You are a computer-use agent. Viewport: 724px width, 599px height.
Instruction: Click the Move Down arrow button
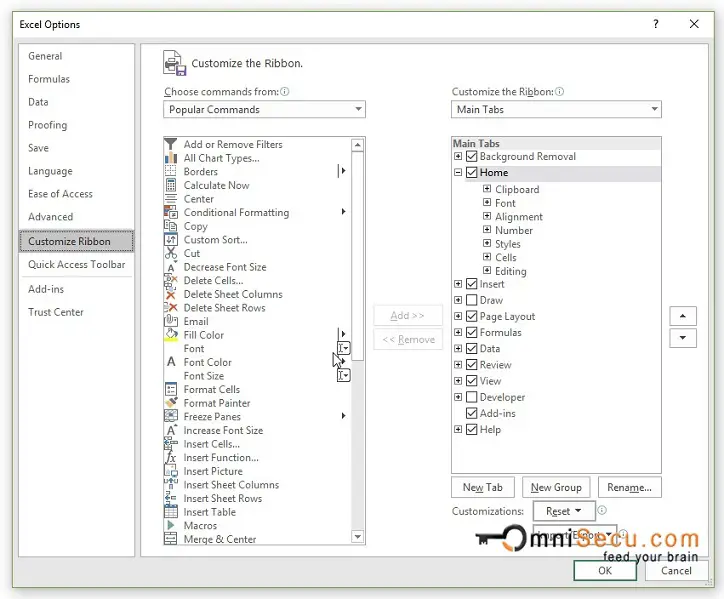click(x=682, y=338)
